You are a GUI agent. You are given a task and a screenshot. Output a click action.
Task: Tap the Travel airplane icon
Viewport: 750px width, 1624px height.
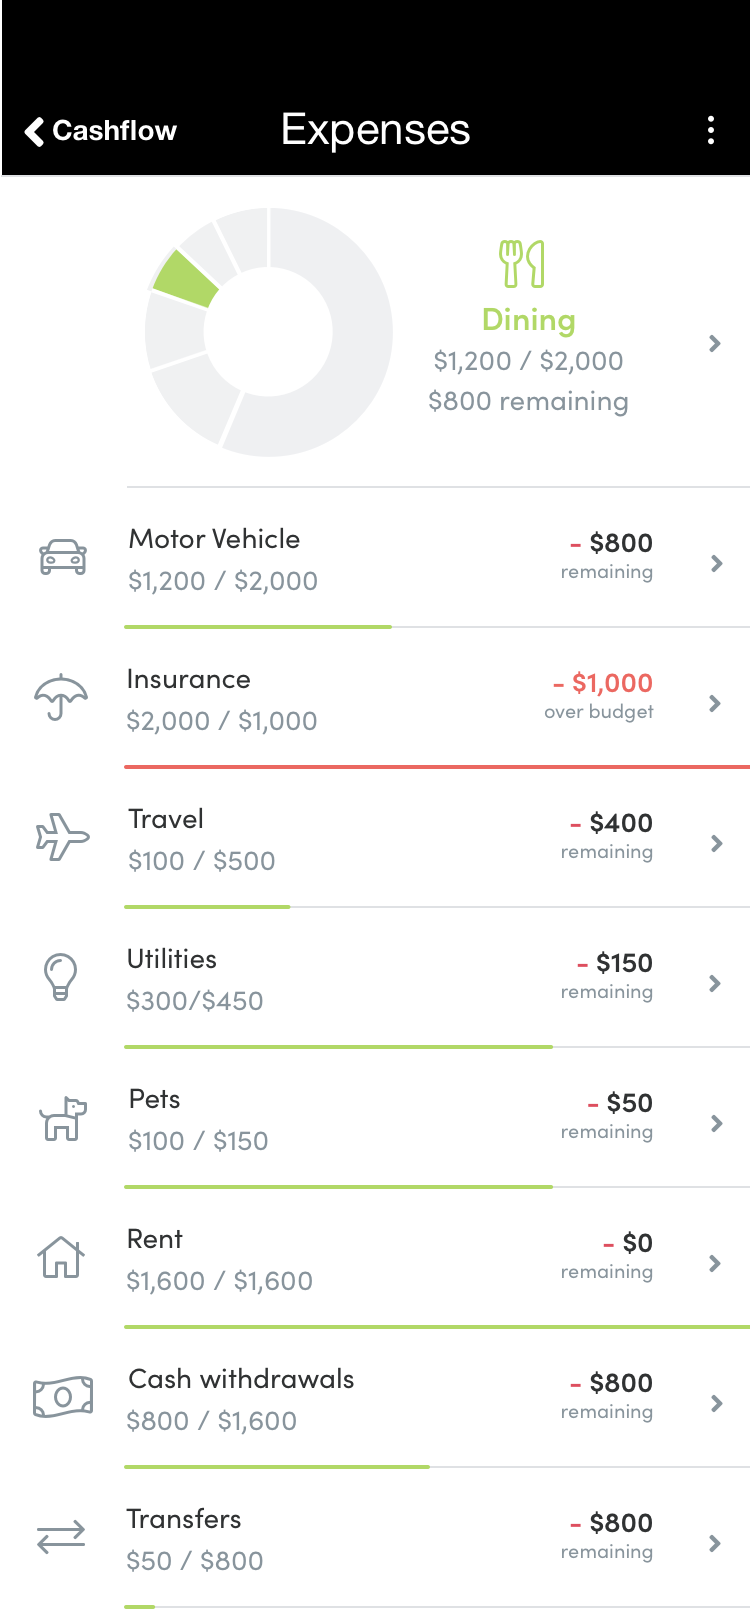pyautogui.click(x=62, y=837)
